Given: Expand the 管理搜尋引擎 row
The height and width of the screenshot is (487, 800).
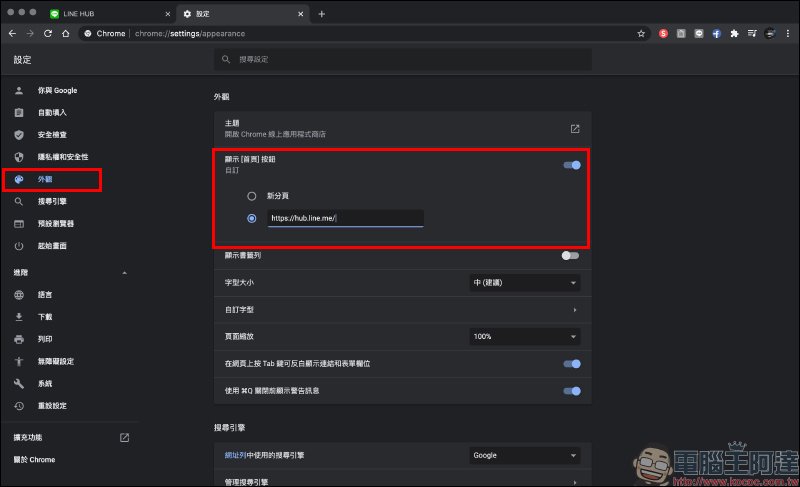Looking at the screenshot, I should 403,481.
